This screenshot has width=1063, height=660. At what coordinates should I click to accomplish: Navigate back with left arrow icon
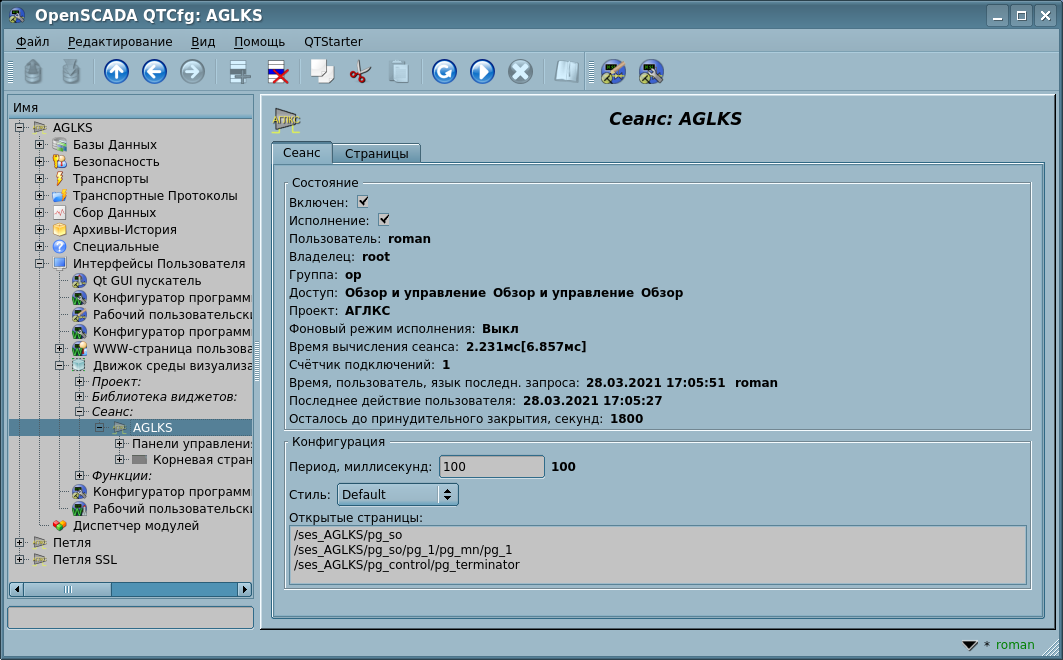pyautogui.click(x=154, y=72)
